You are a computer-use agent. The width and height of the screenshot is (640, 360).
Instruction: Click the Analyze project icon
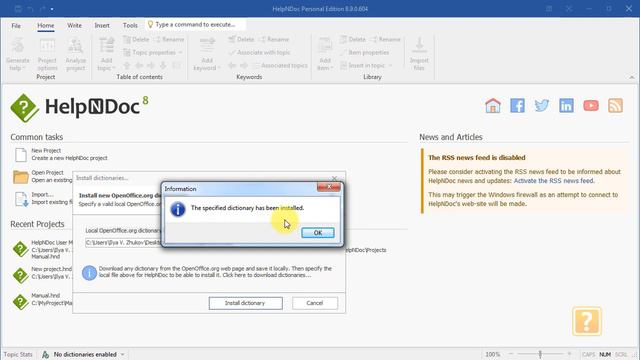click(76, 54)
